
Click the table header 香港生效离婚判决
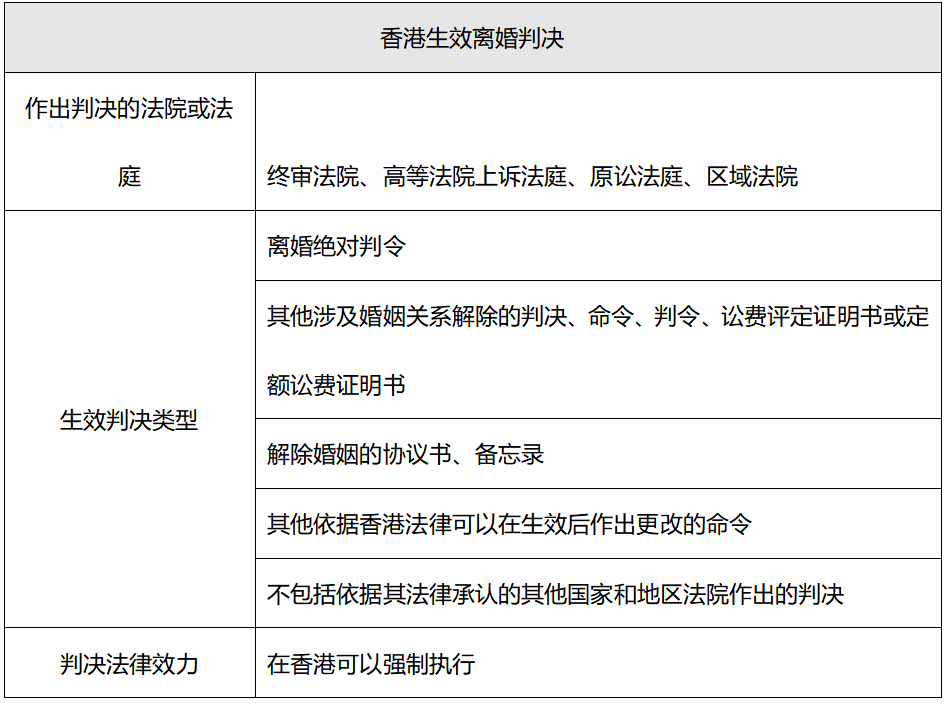(473, 38)
